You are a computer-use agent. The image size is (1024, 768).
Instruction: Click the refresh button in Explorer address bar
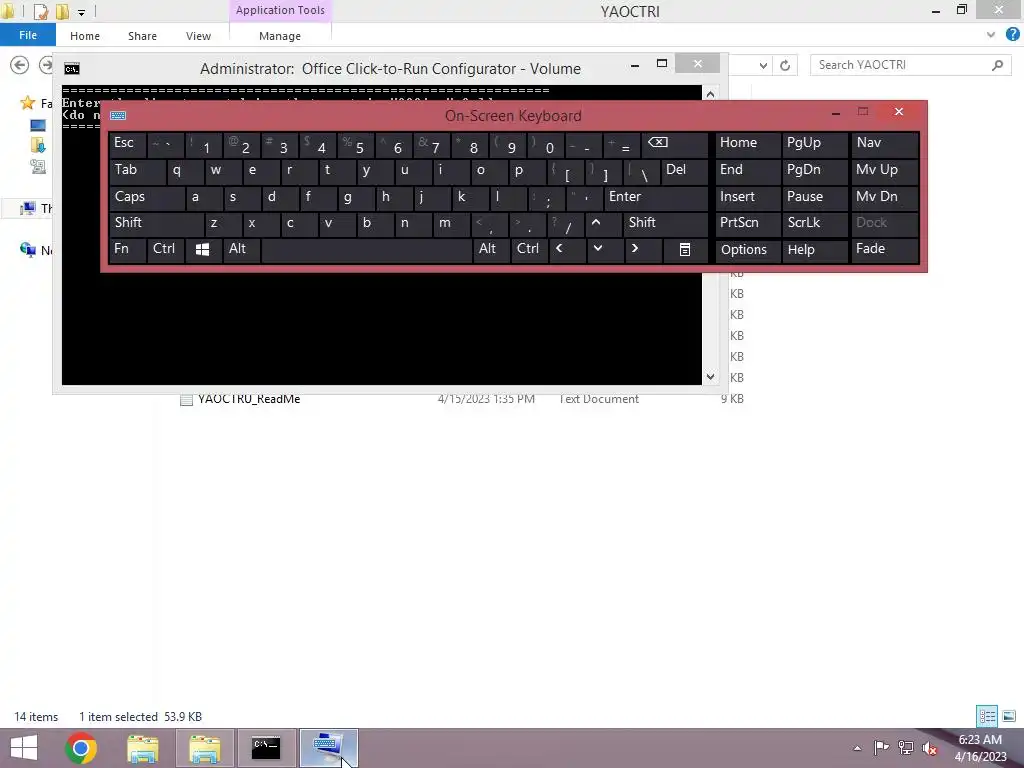click(785, 65)
